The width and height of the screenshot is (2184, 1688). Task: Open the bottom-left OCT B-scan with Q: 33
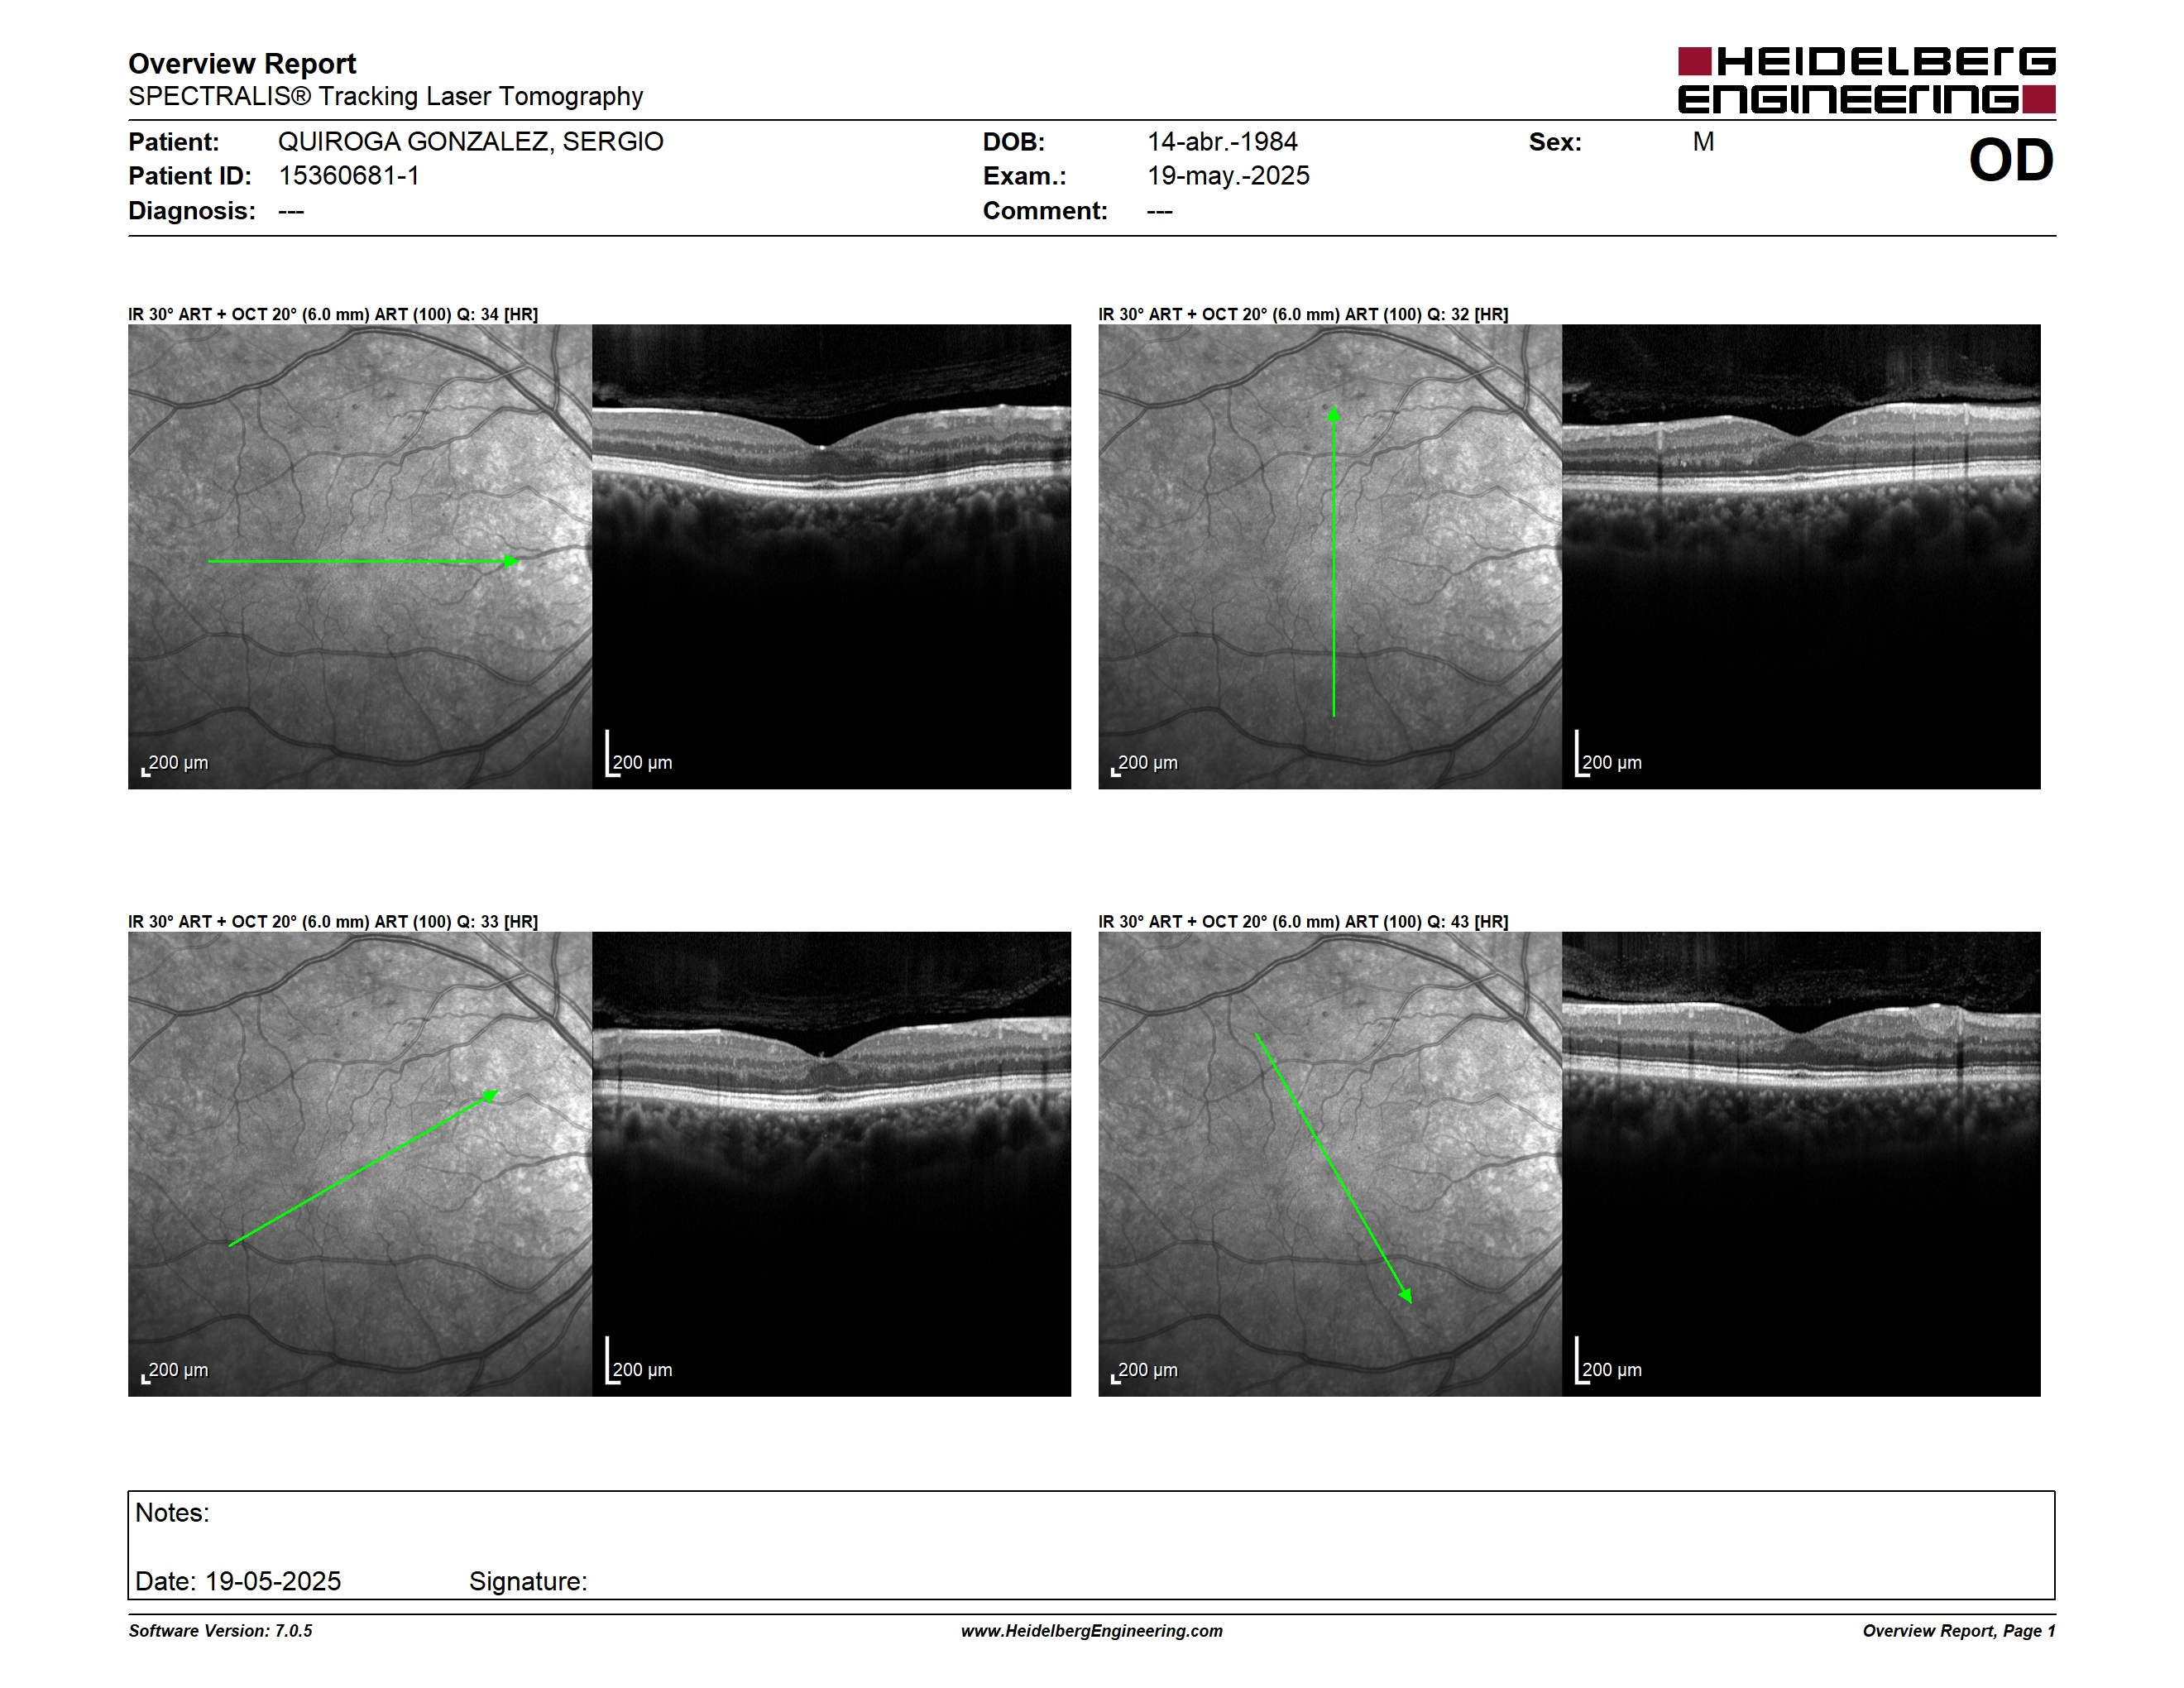pos(831,1164)
